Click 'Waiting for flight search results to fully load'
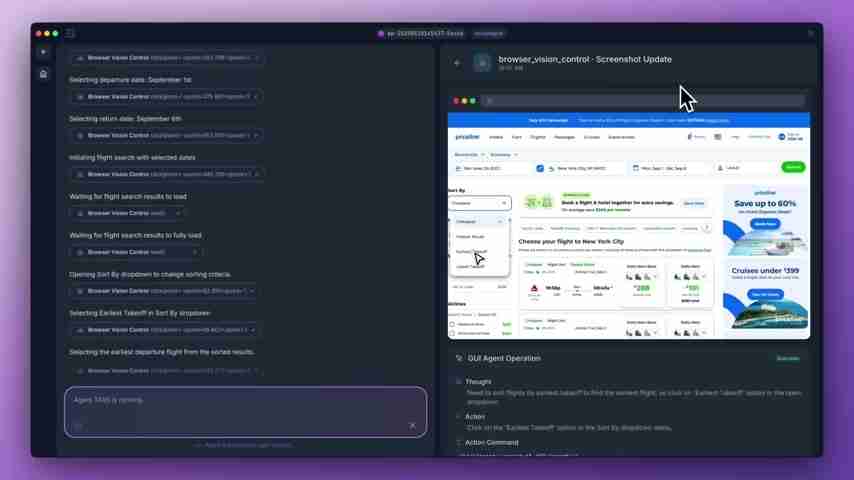This screenshot has width=854, height=480. [x=135, y=235]
